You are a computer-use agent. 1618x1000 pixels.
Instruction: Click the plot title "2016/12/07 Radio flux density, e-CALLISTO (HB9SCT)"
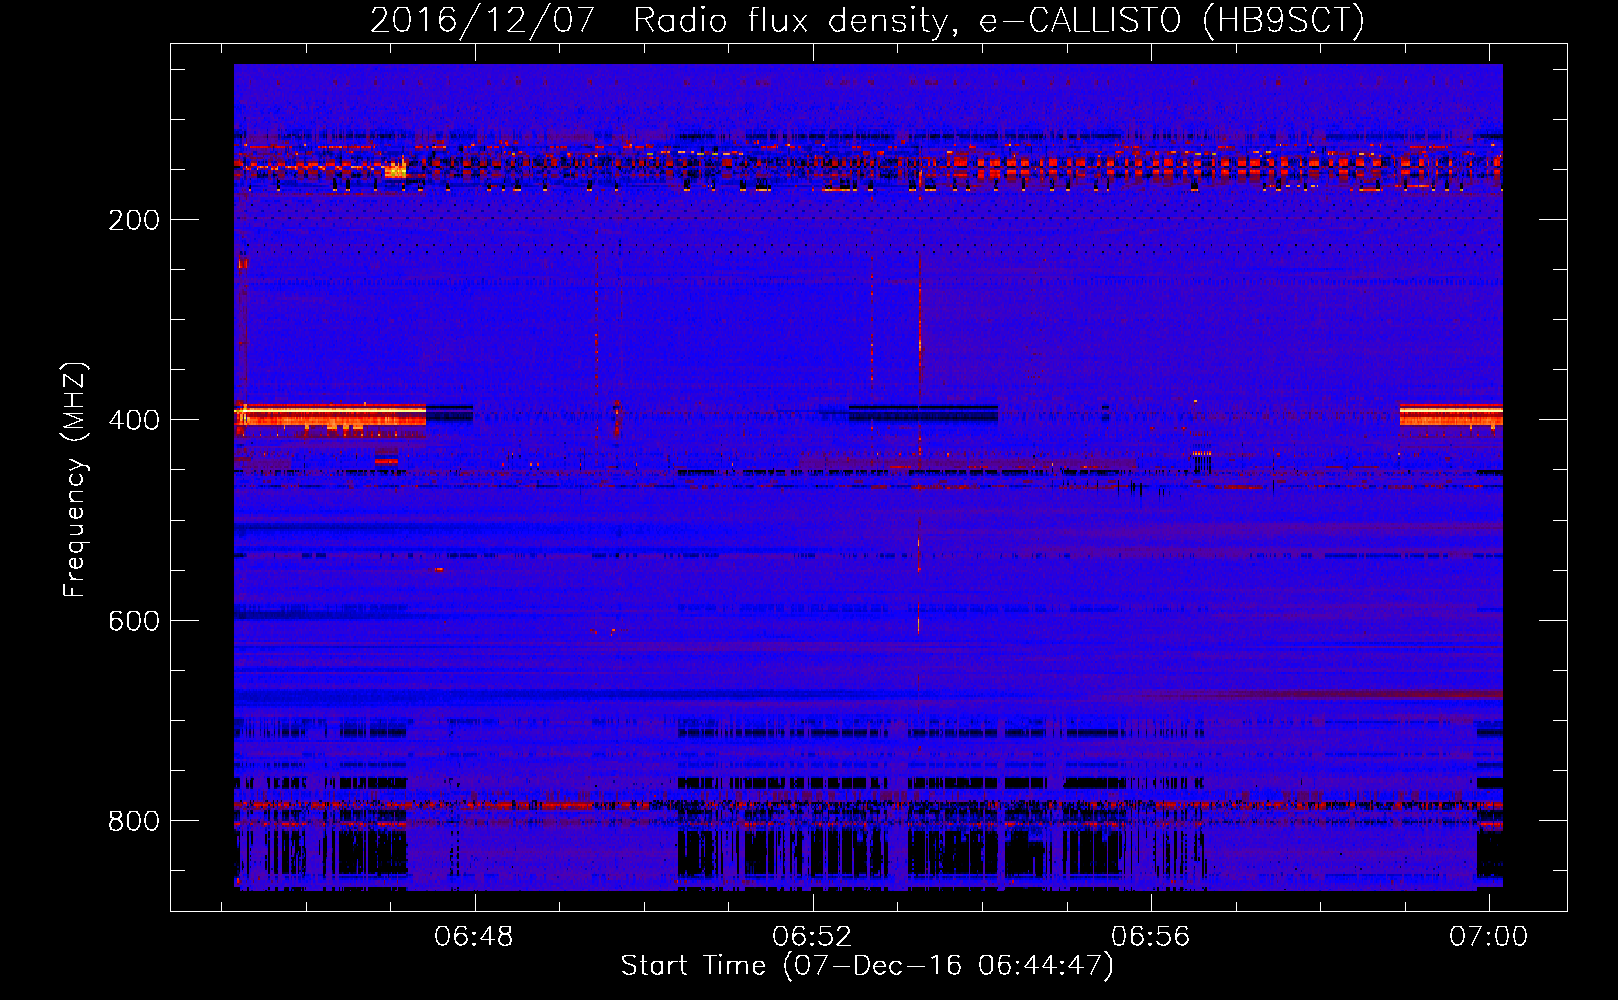coord(867,20)
